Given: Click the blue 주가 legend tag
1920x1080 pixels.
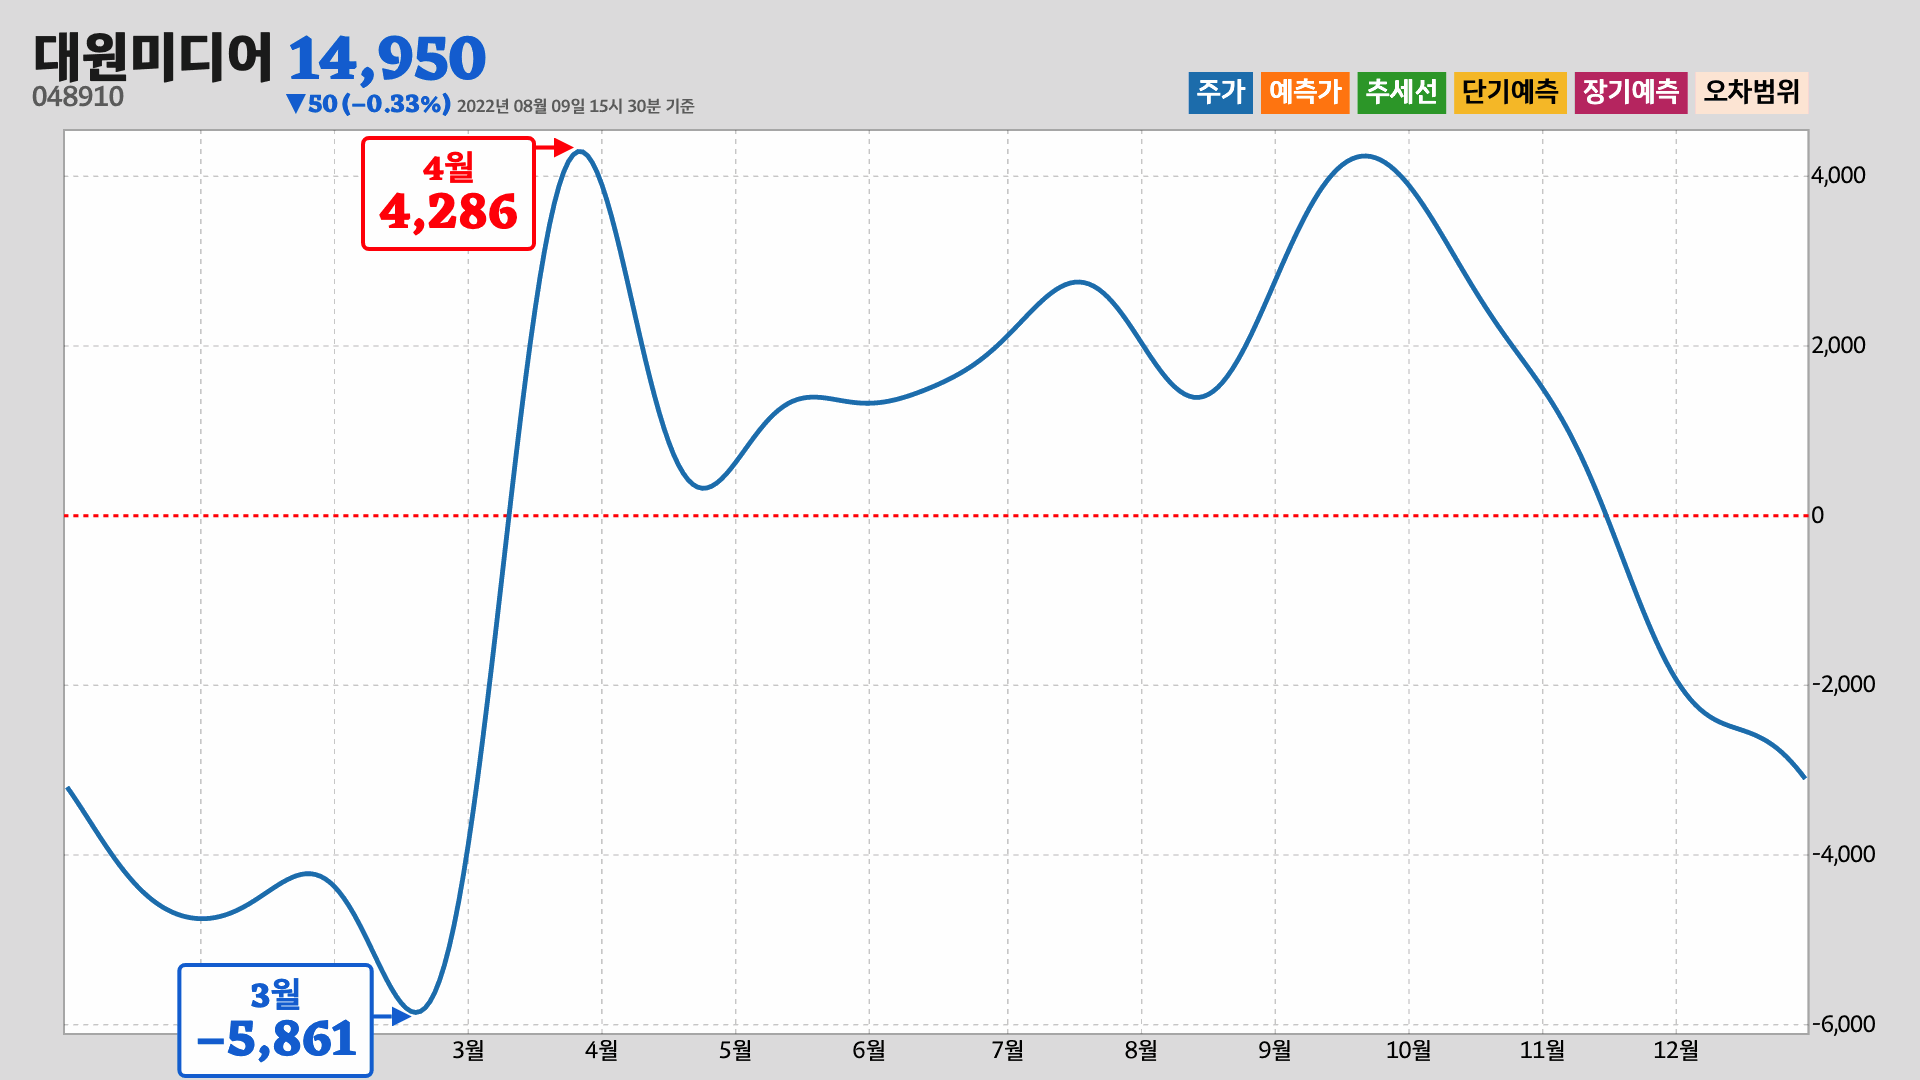Looking at the screenshot, I should tap(1220, 92).
